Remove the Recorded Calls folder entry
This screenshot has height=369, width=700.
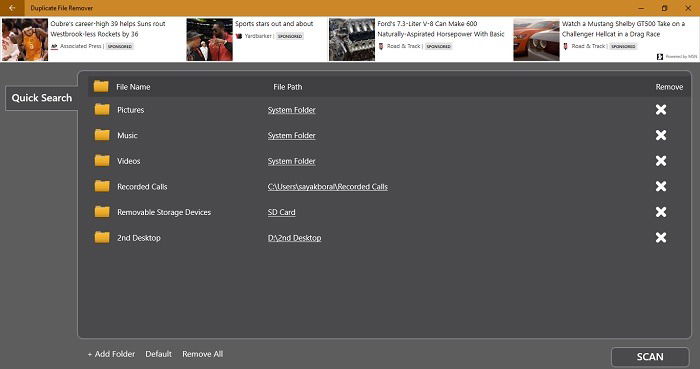pos(661,186)
